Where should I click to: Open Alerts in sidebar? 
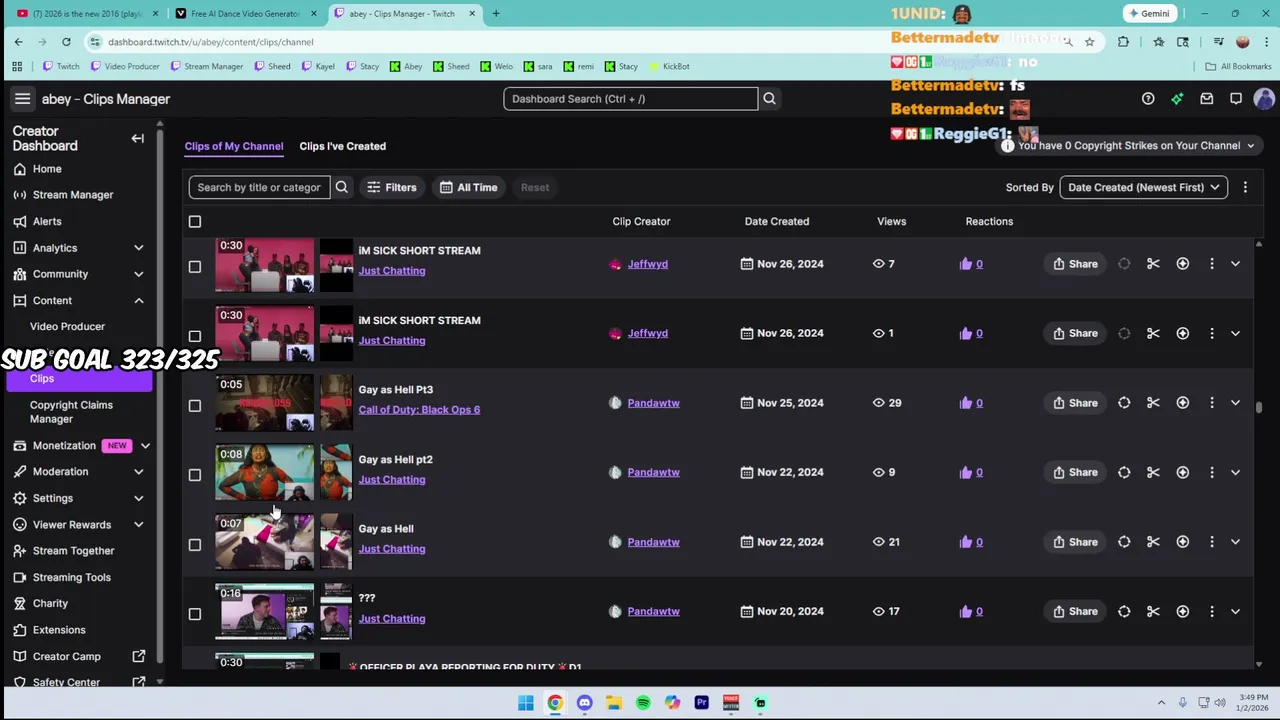click(47, 221)
